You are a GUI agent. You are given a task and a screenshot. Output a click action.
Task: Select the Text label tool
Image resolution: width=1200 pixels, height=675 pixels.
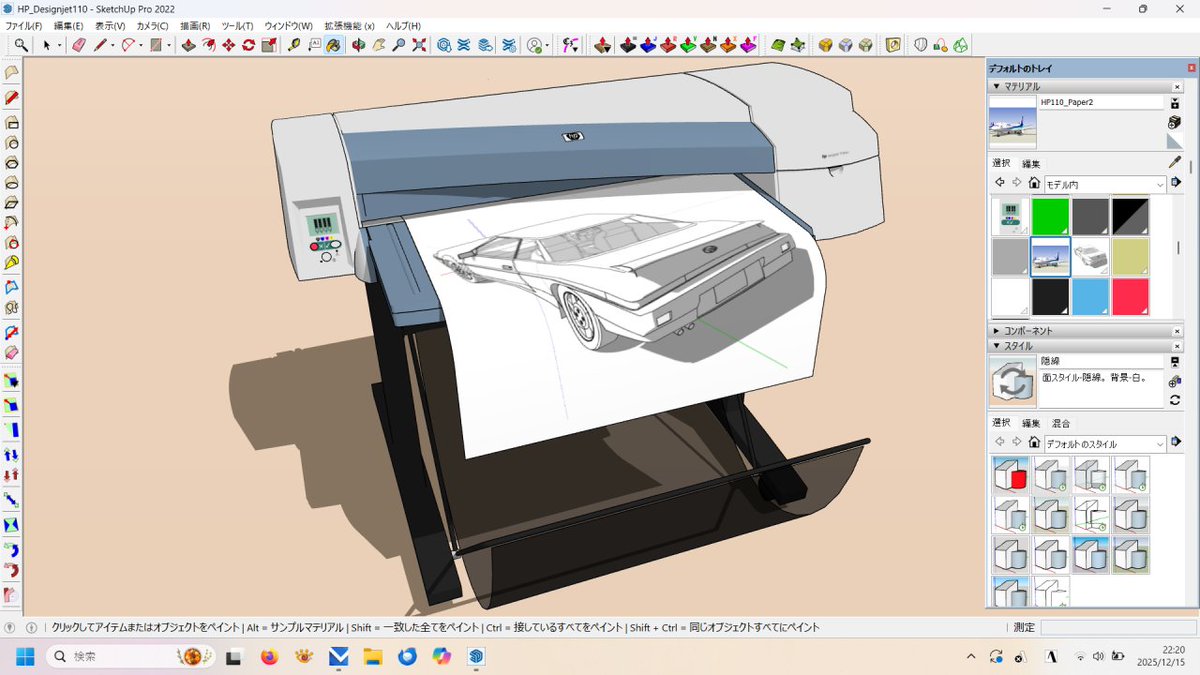point(314,44)
